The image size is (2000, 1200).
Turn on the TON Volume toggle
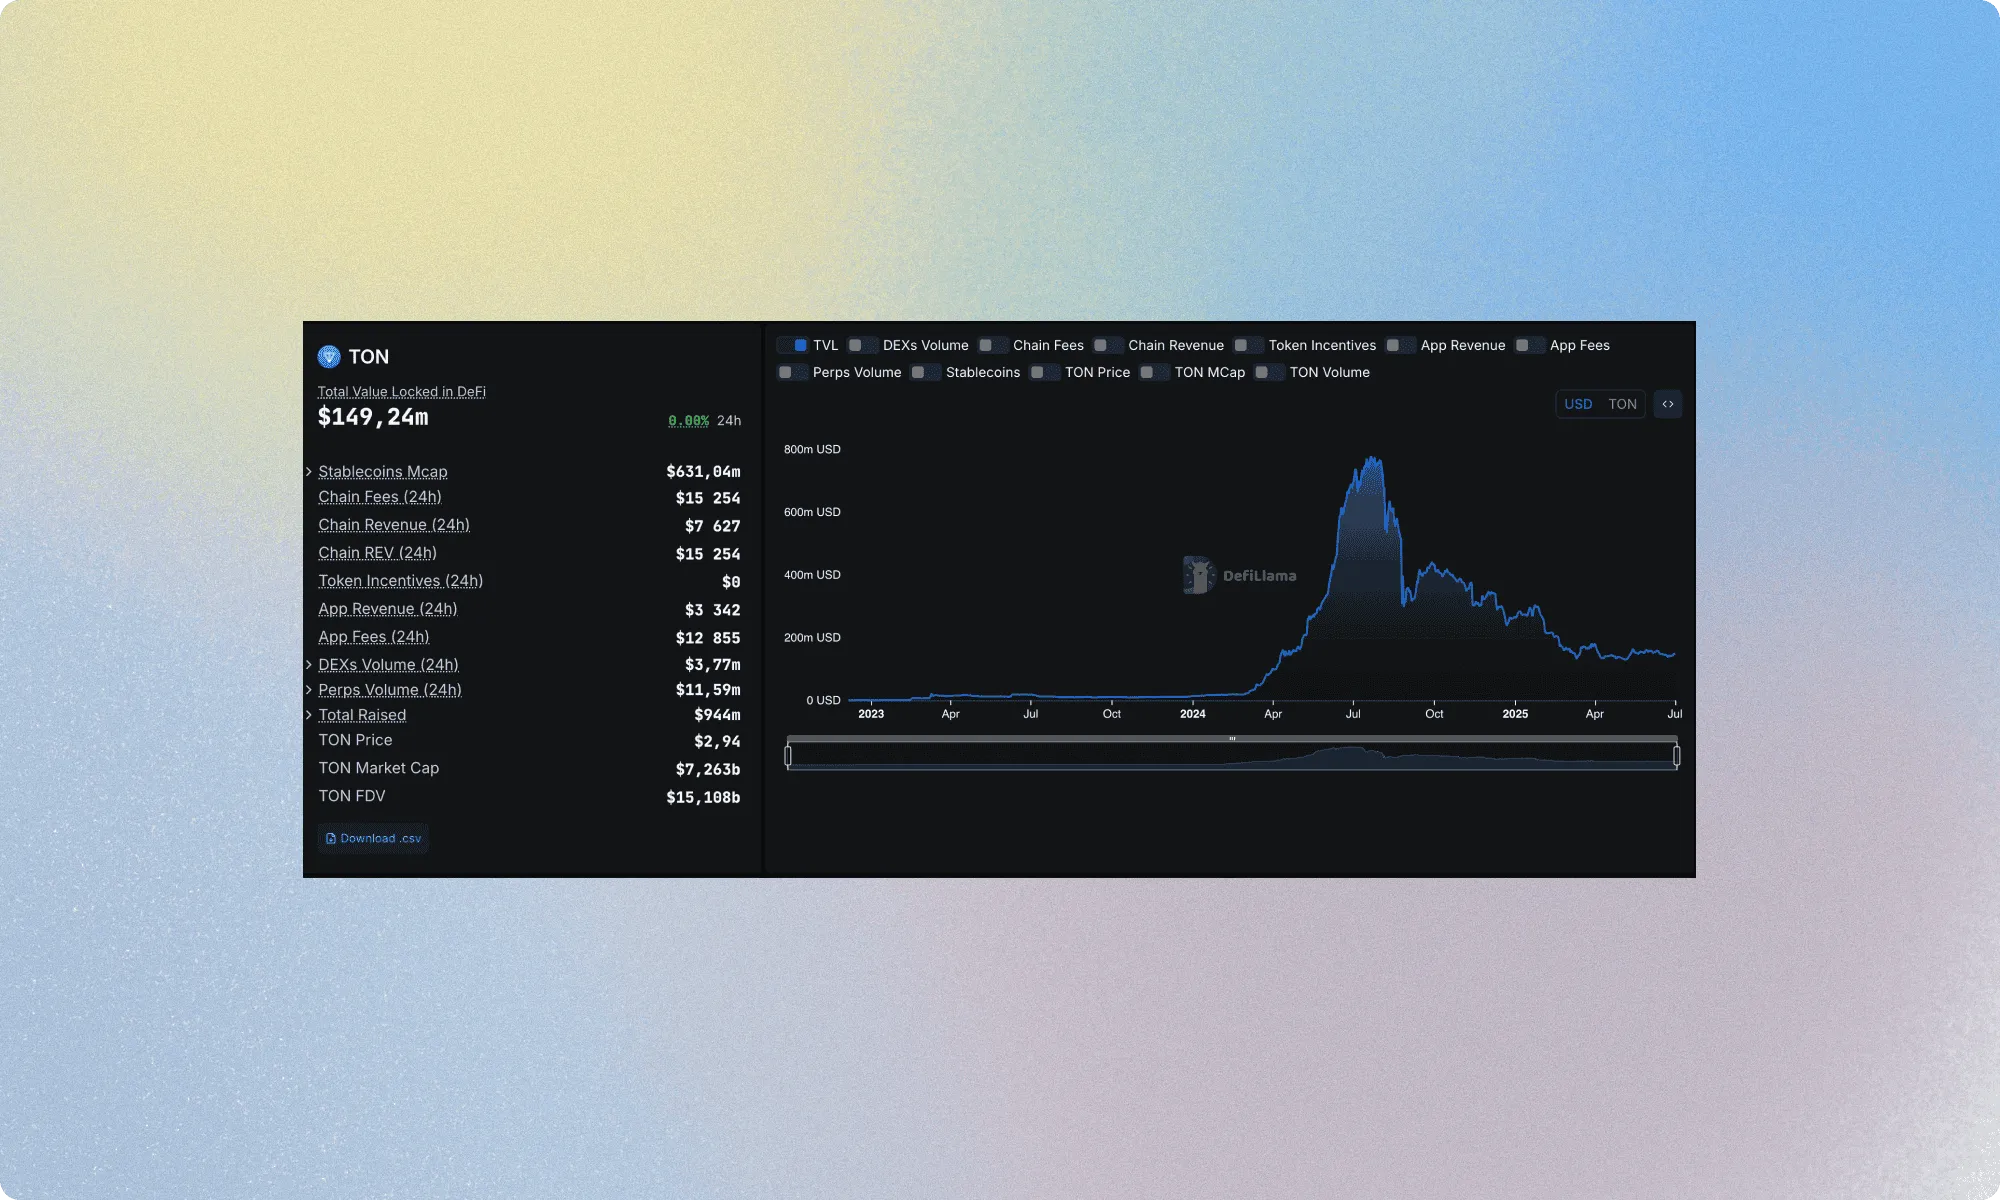click(1270, 372)
